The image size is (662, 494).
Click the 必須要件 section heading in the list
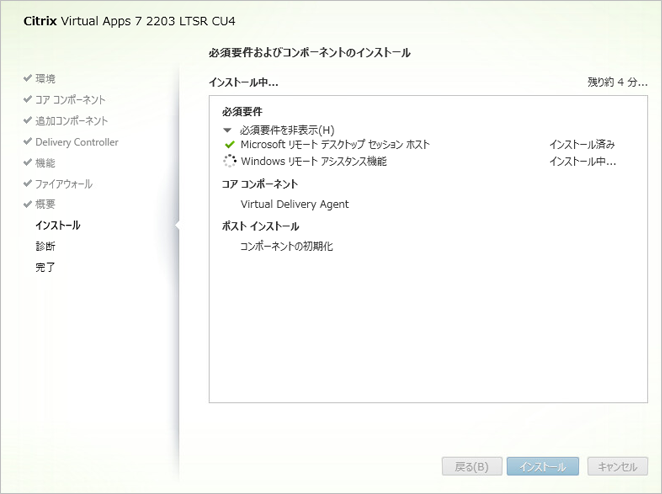tap(242, 112)
